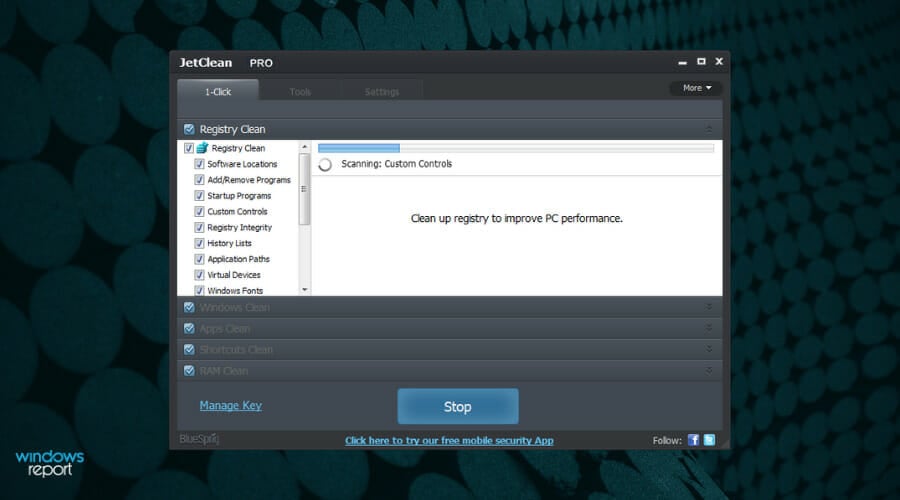
Task: Uncheck Custom Controls checkbox
Action: (199, 211)
